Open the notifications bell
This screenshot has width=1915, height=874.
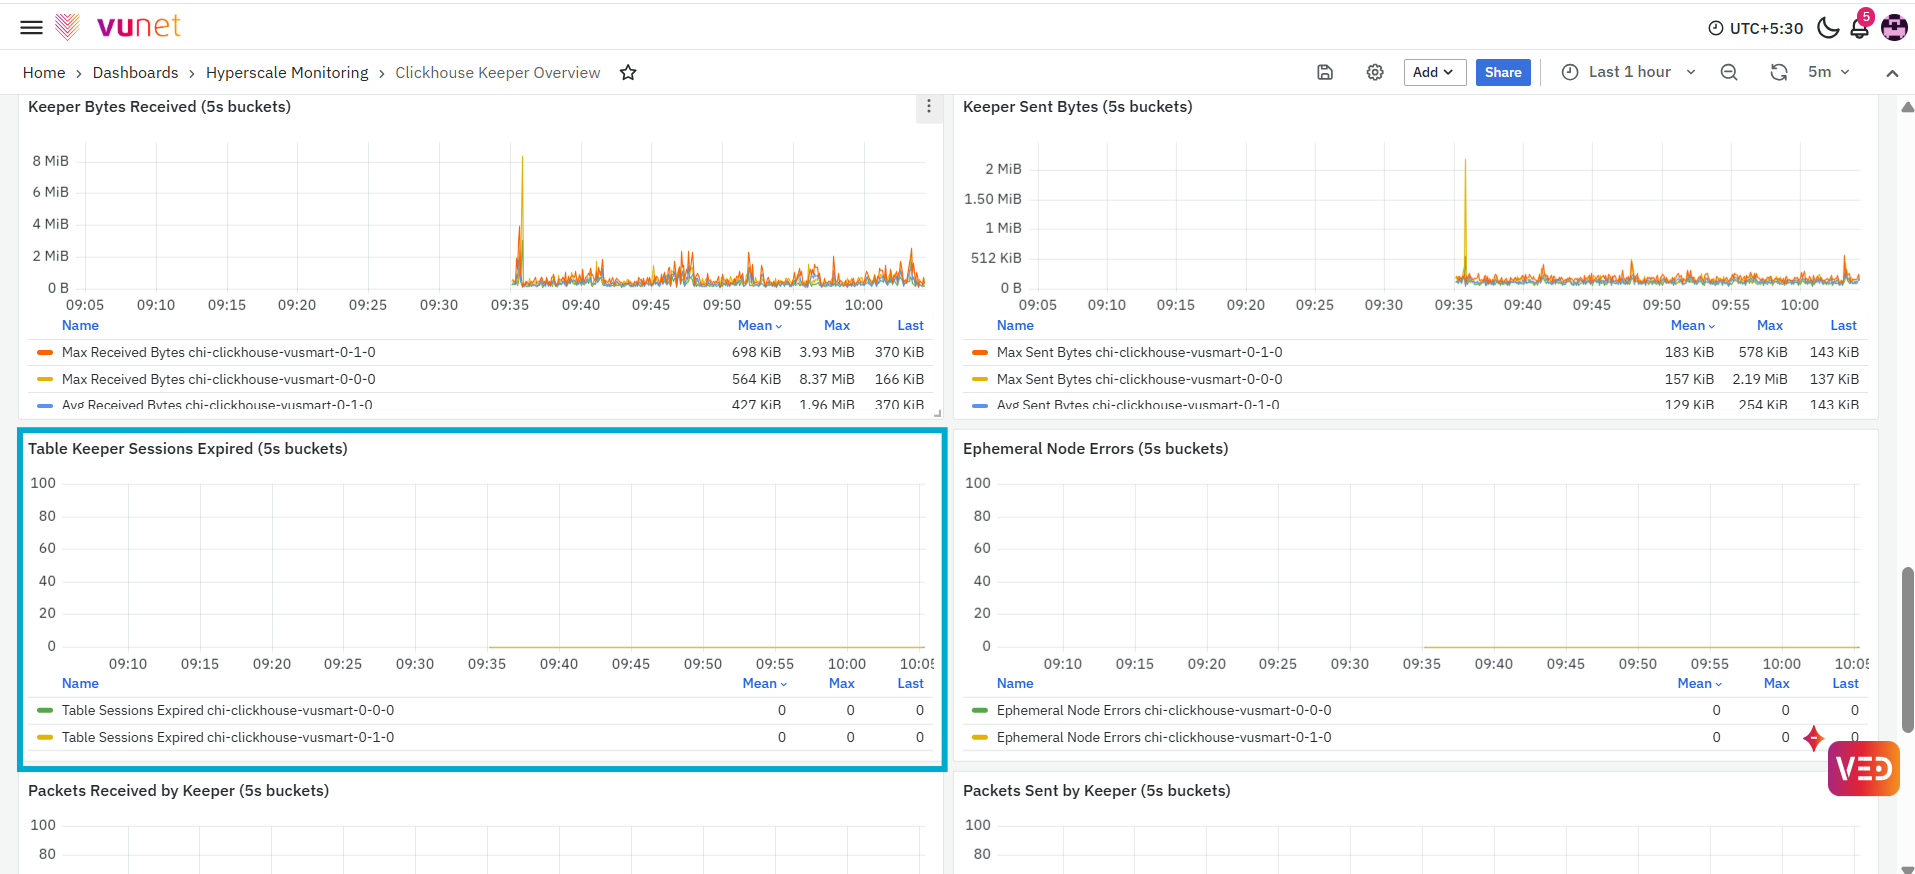(1860, 28)
